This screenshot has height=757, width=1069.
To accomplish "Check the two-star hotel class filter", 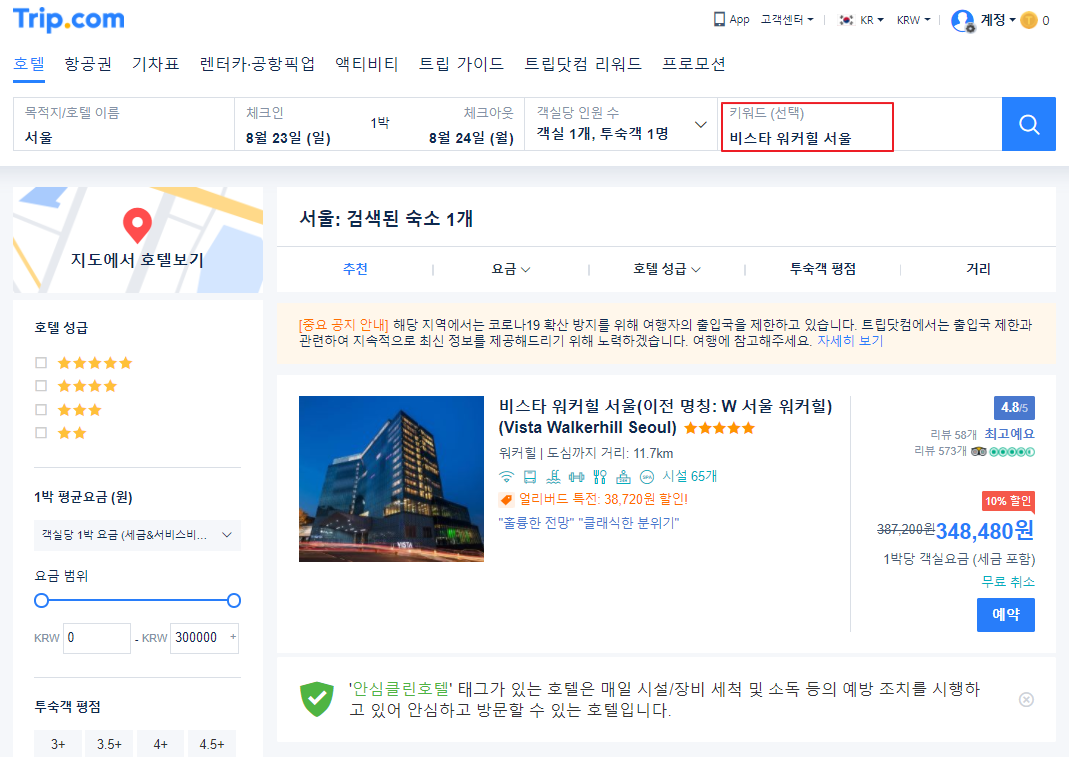I will (x=41, y=432).
